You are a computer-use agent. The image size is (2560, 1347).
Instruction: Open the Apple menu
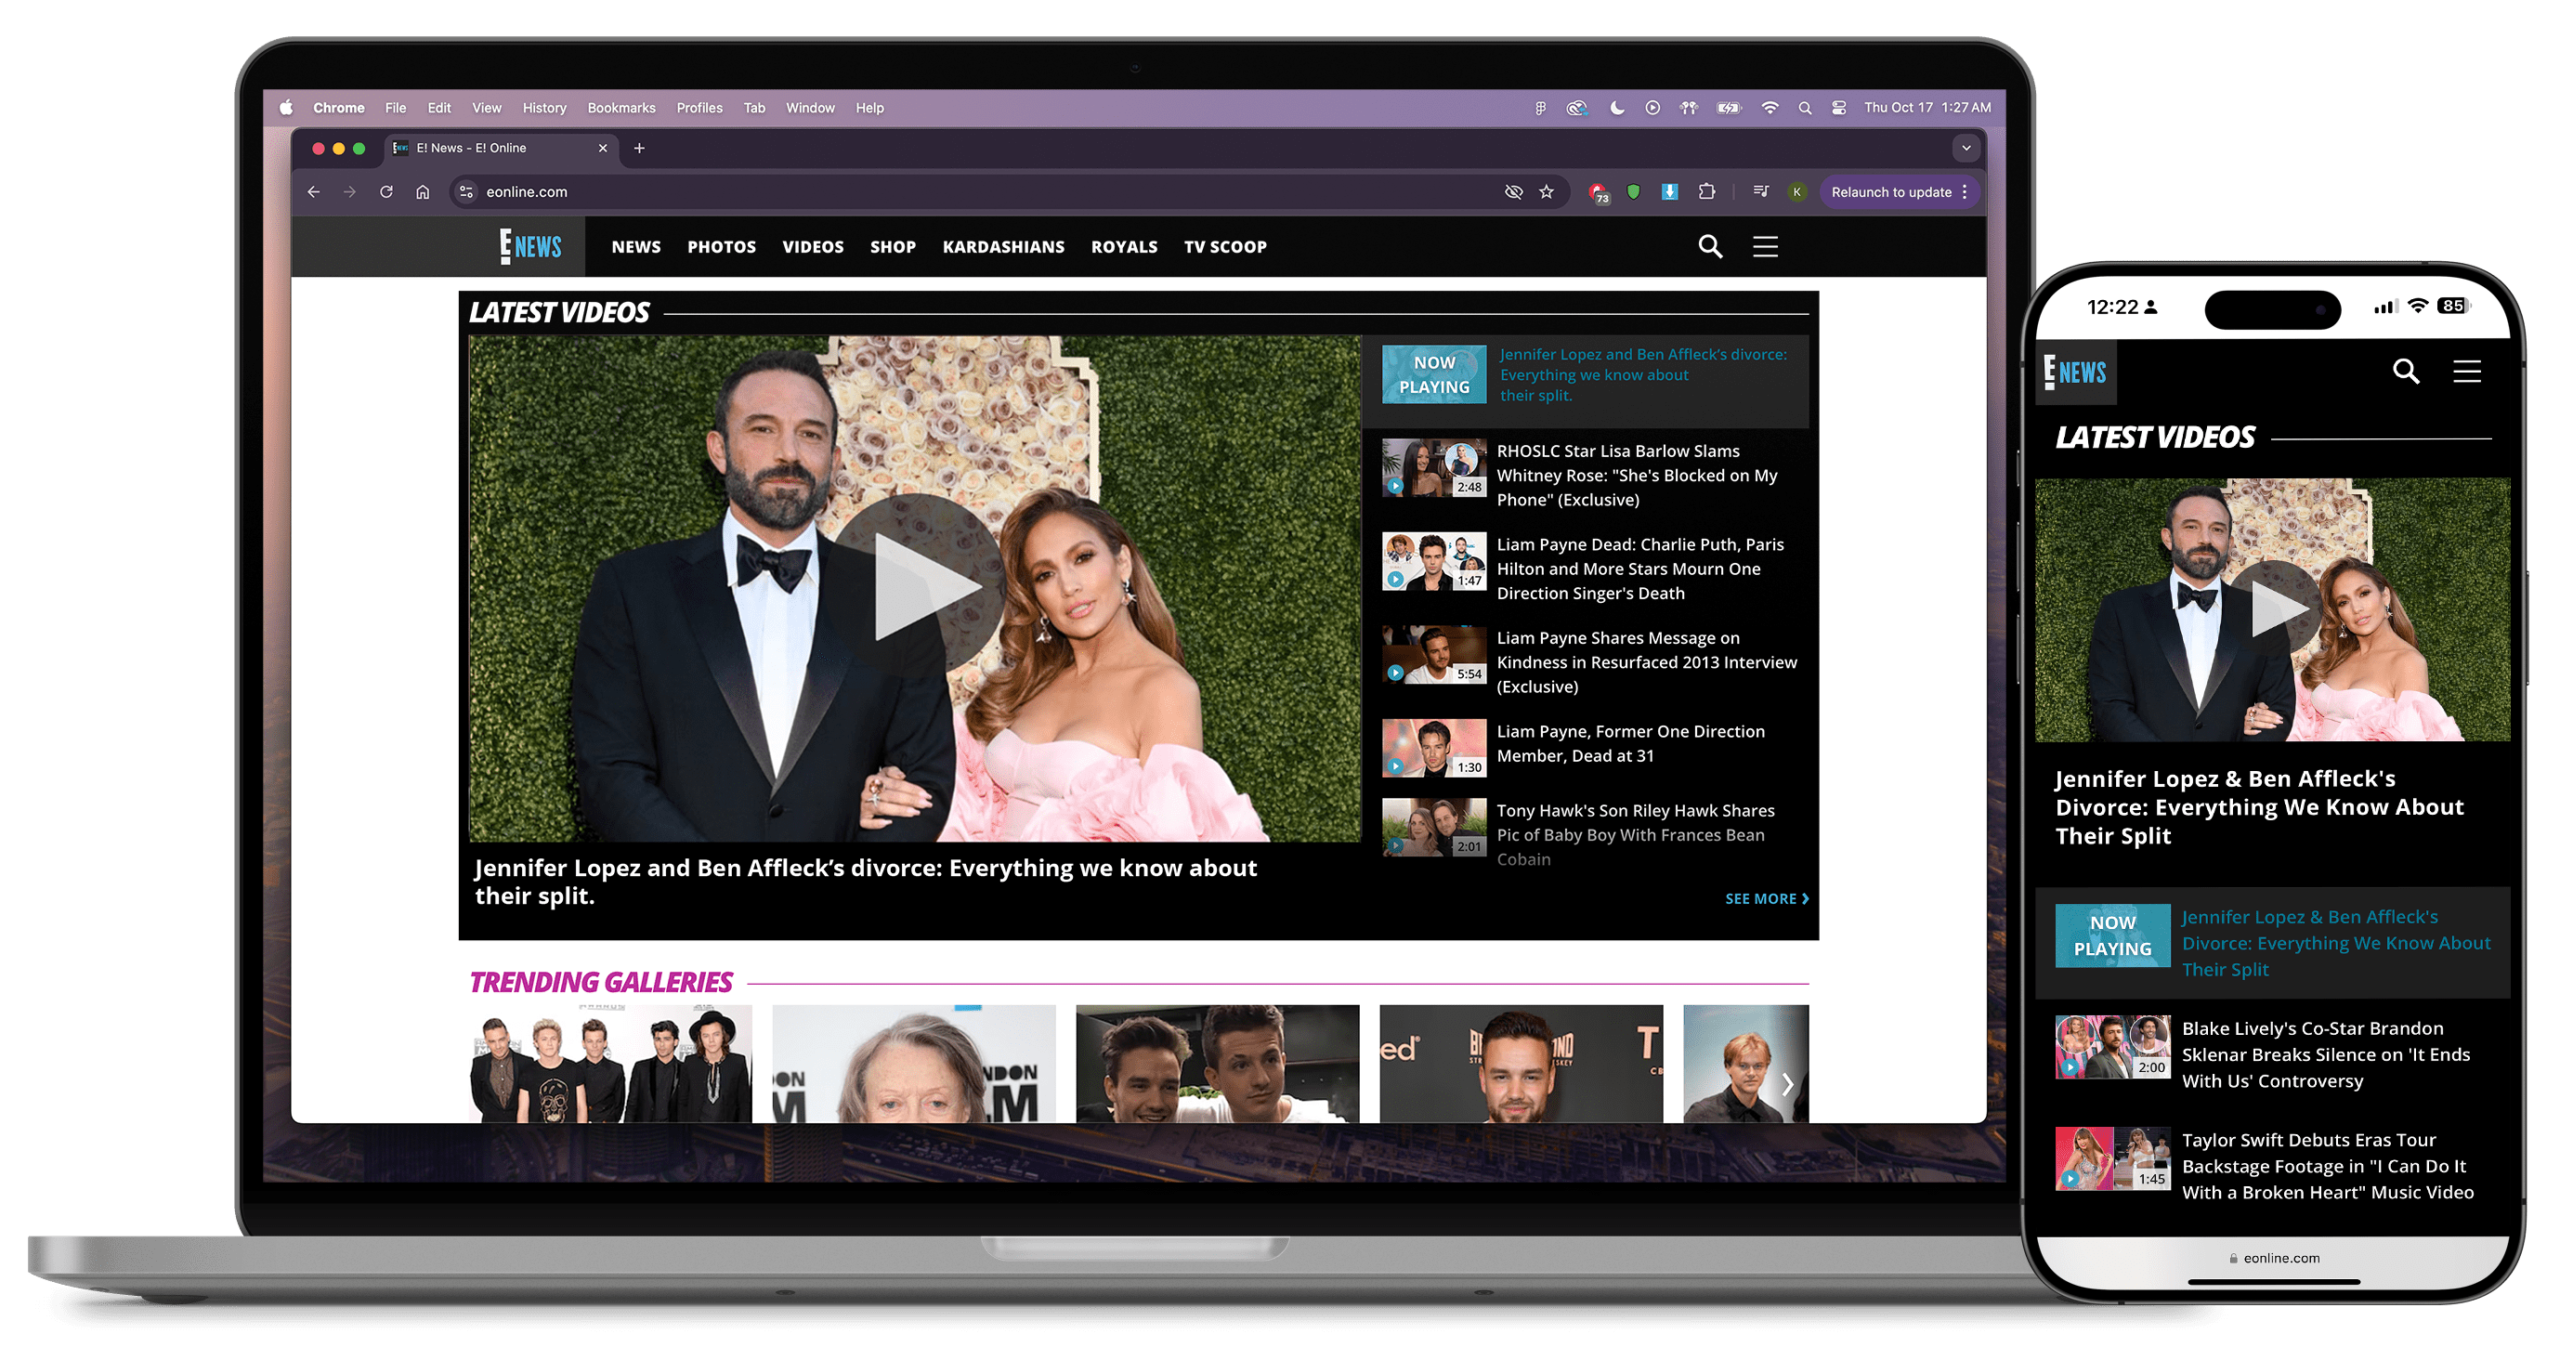(x=286, y=107)
